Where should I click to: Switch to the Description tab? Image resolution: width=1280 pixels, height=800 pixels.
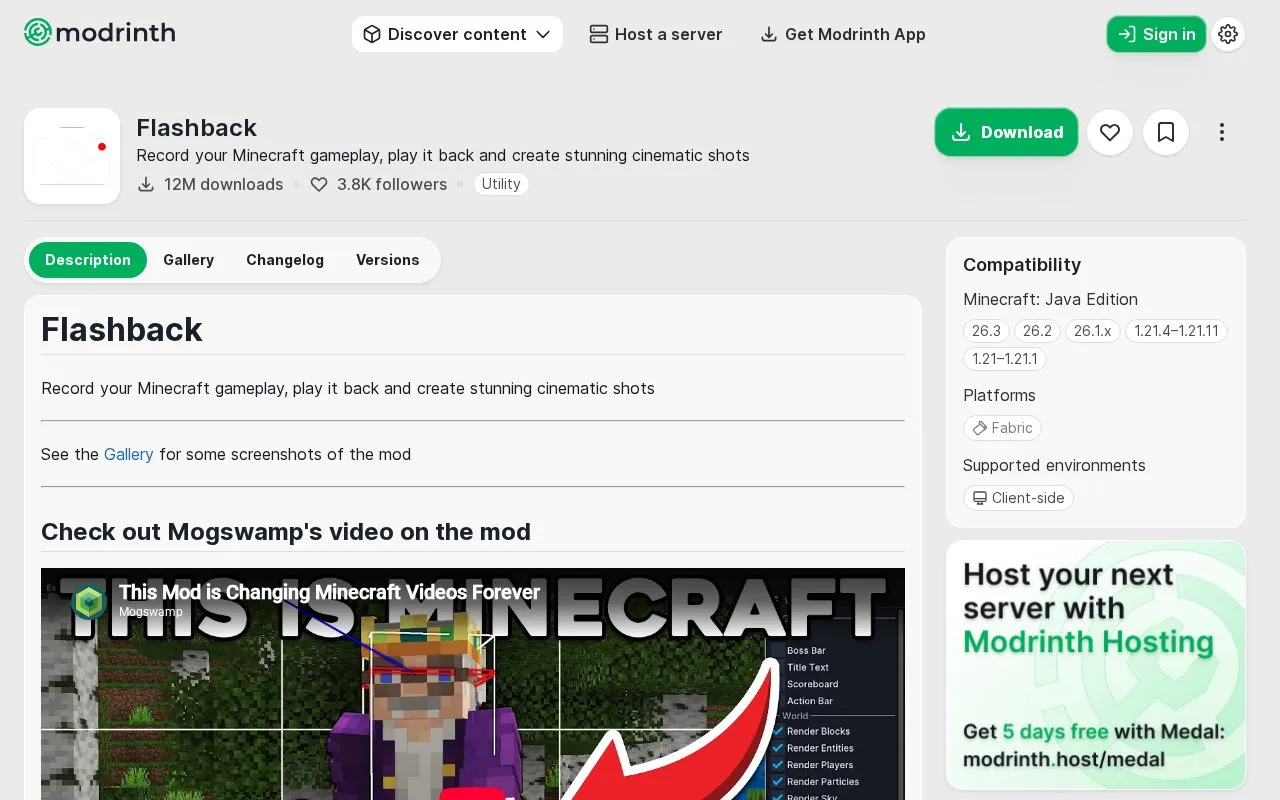pyautogui.click(x=88, y=260)
